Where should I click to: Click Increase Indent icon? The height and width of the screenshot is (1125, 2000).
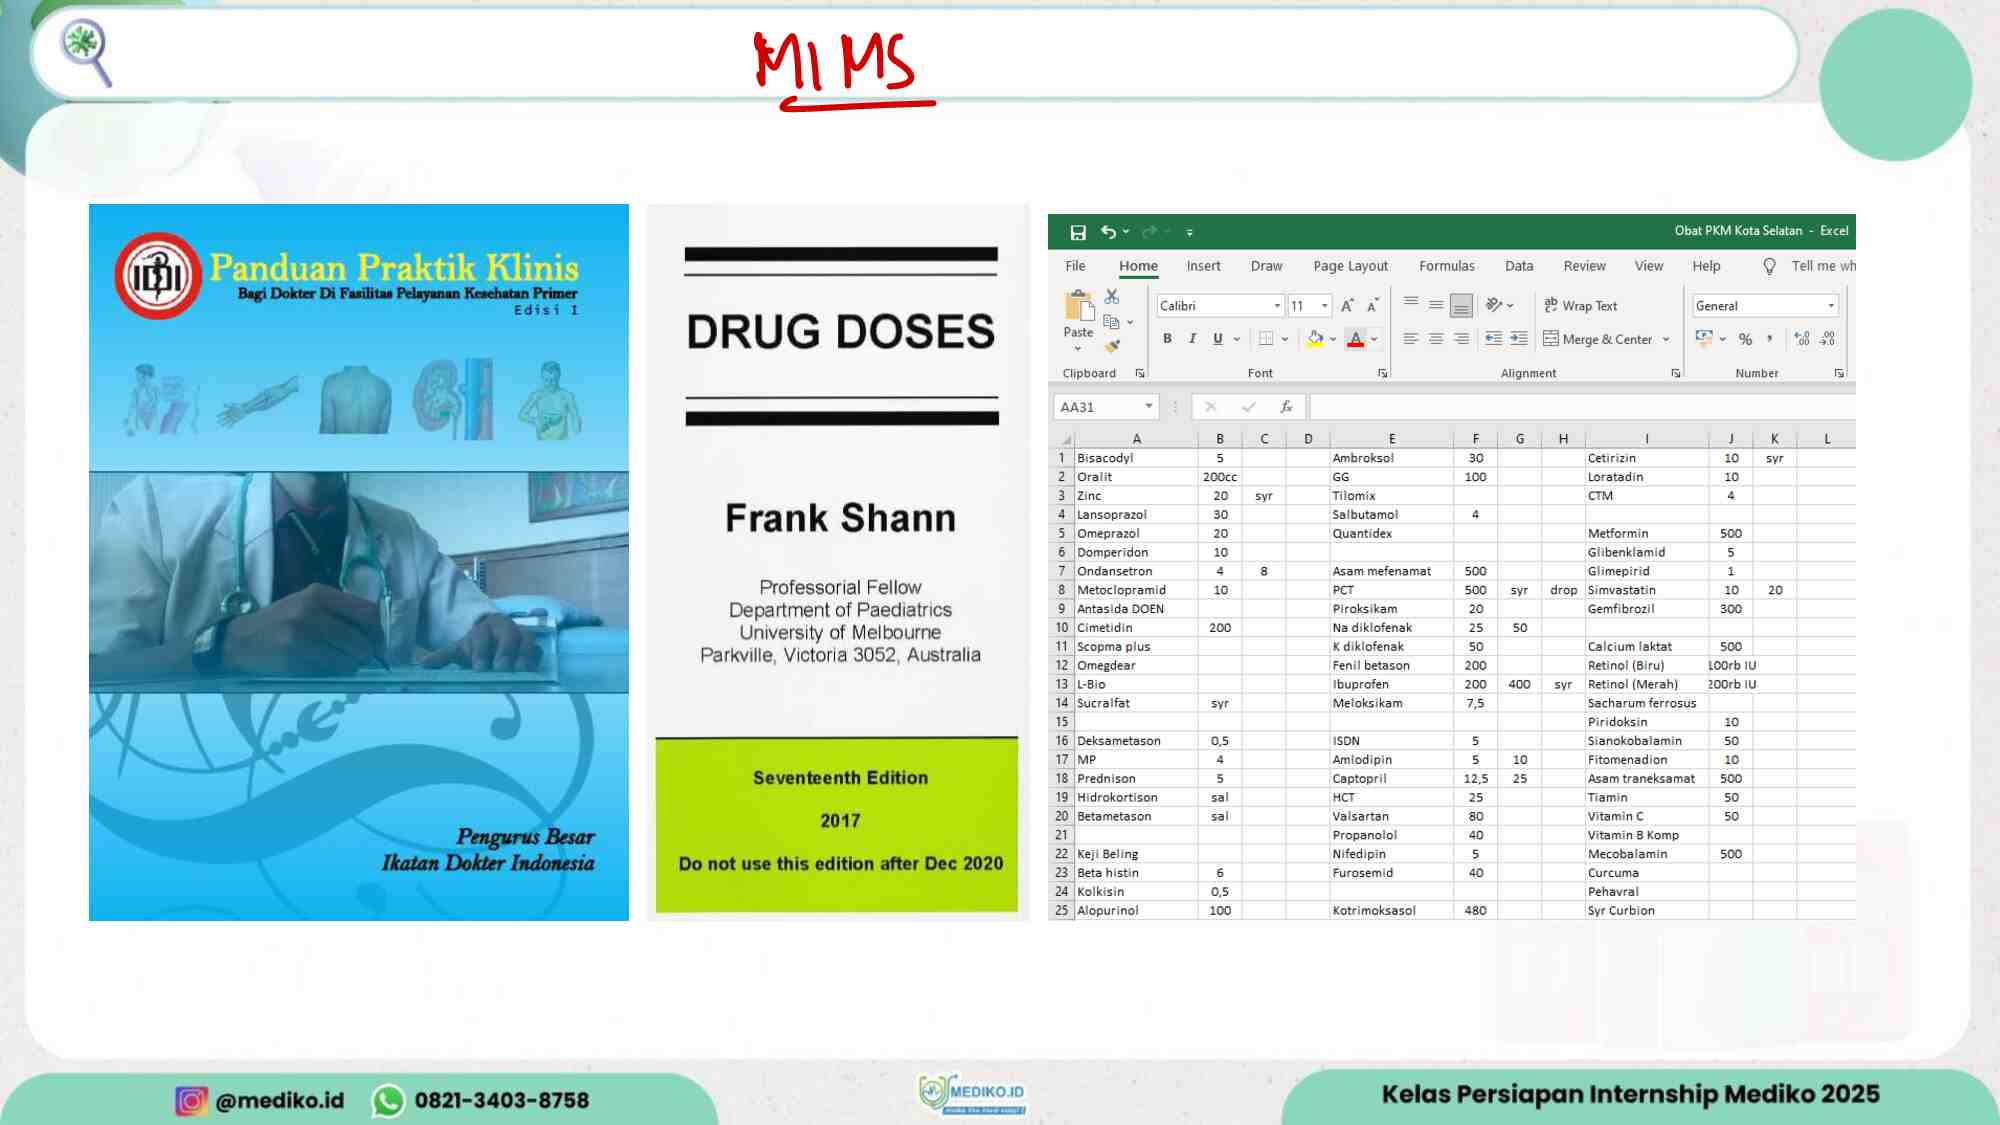(x=1518, y=339)
